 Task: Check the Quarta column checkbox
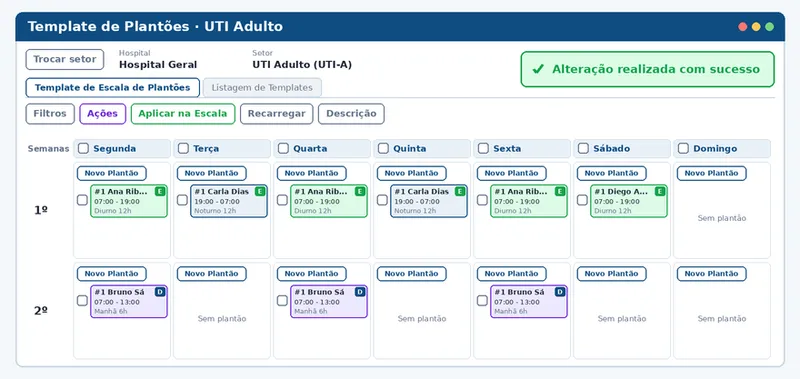[283, 148]
